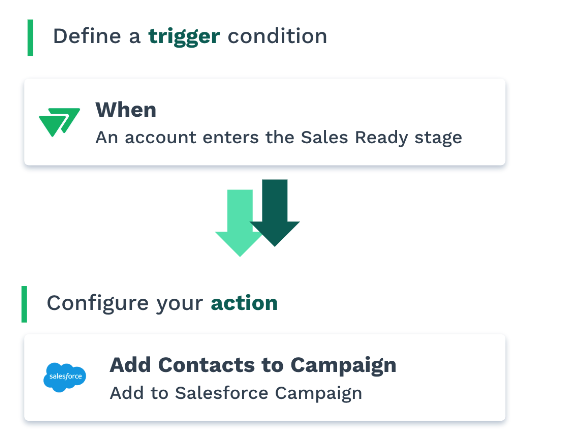Open the 'Add Contacts to Campaign' action title
The image size is (580, 447).
pyautogui.click(x=253, y=365)
